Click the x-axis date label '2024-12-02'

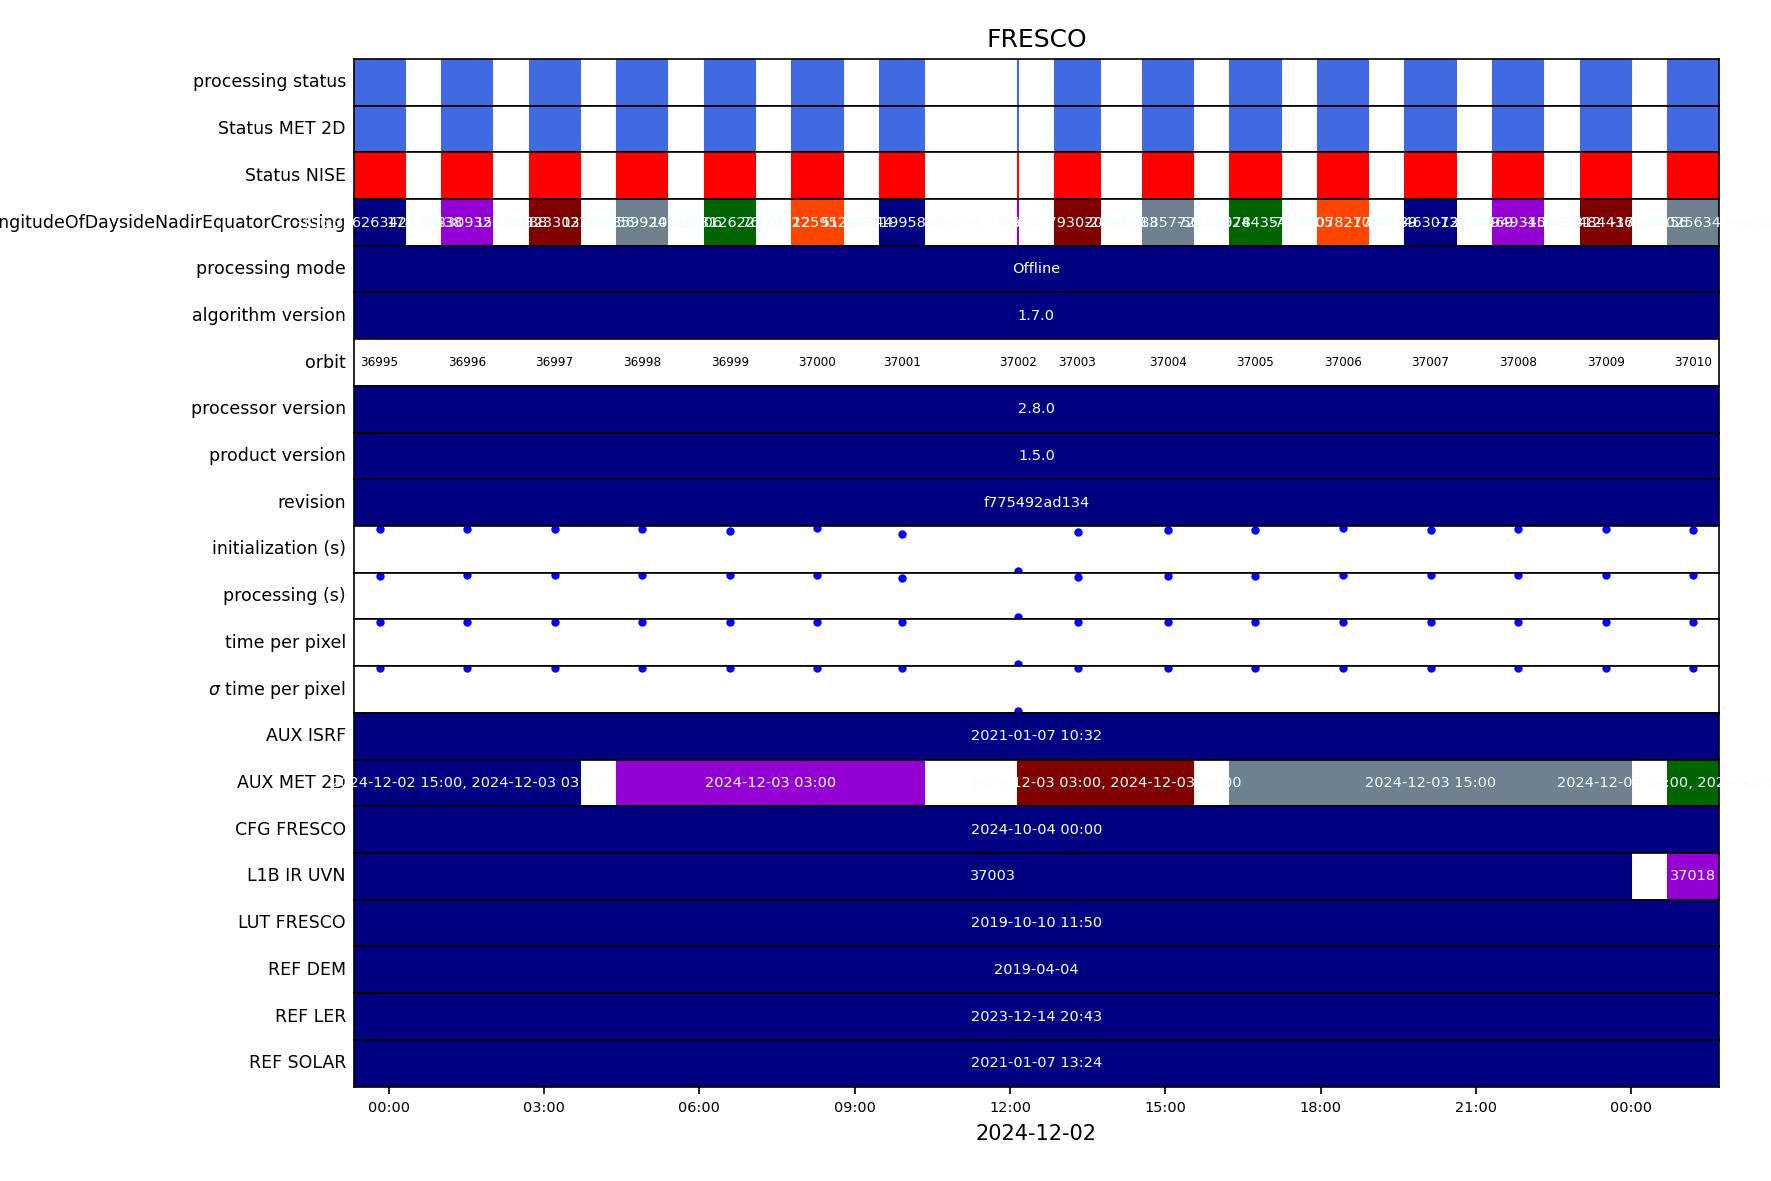coord(1036,1133)
